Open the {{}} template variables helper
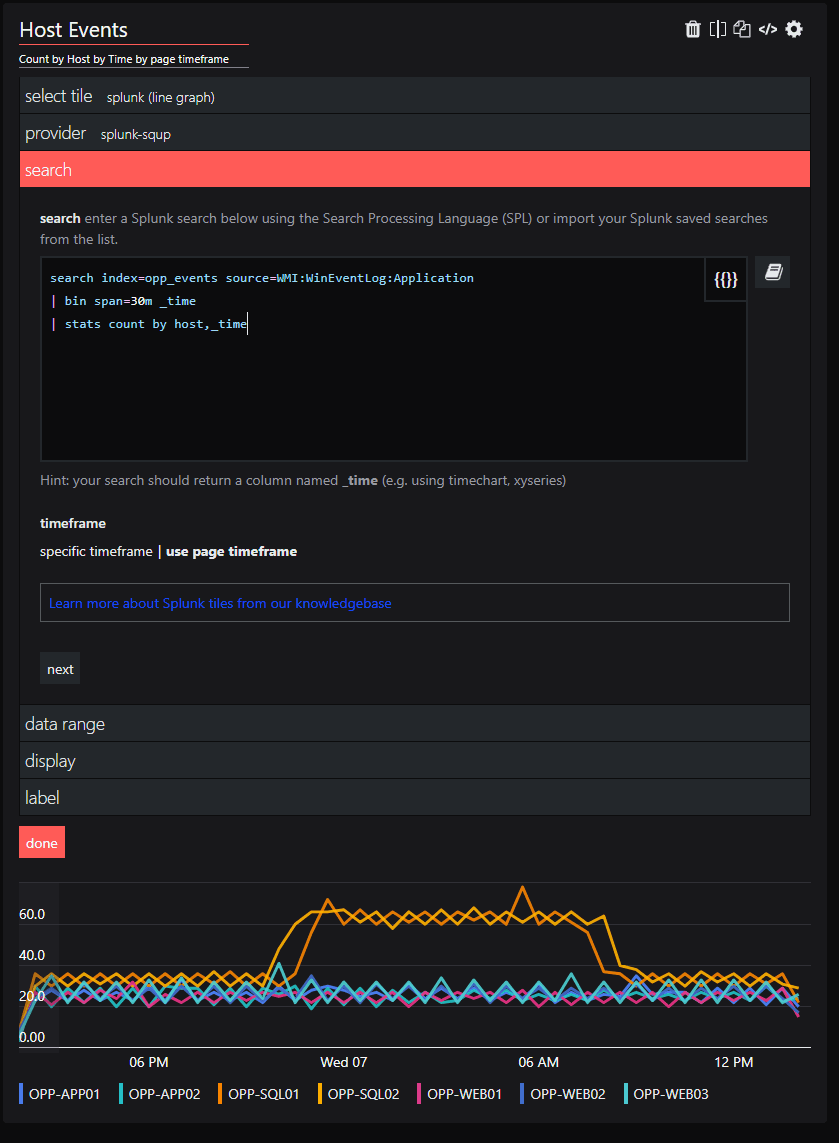Screen dimensions: 839x1143 click(726, 279)
